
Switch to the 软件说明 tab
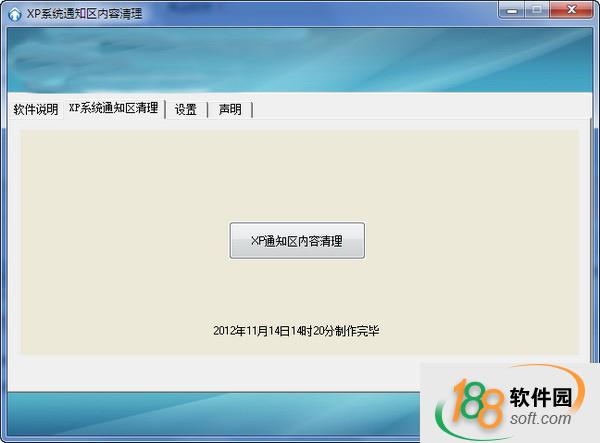[36, 109]
